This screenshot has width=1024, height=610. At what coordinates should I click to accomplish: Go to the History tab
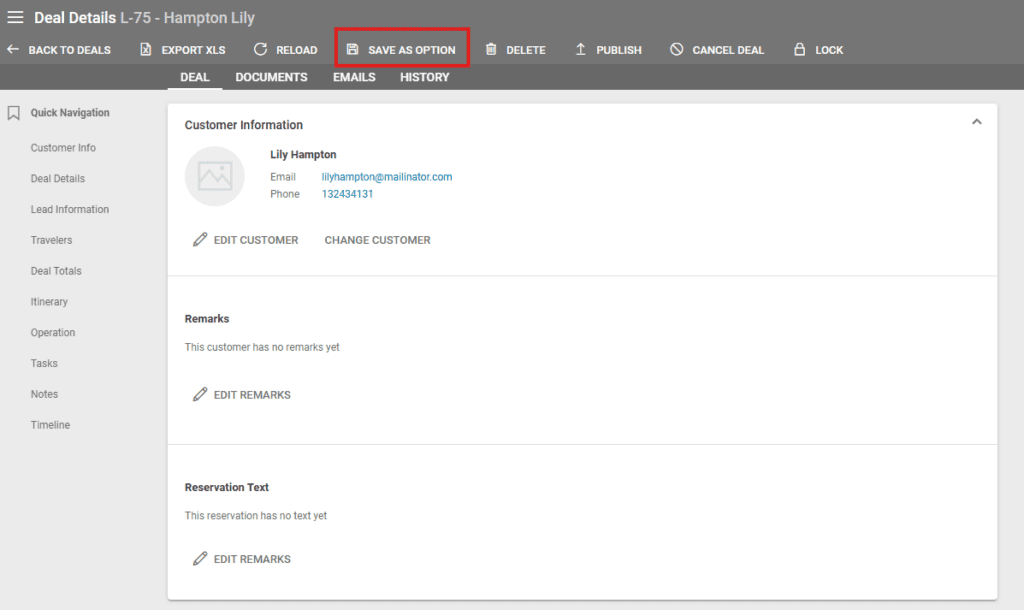424,77
